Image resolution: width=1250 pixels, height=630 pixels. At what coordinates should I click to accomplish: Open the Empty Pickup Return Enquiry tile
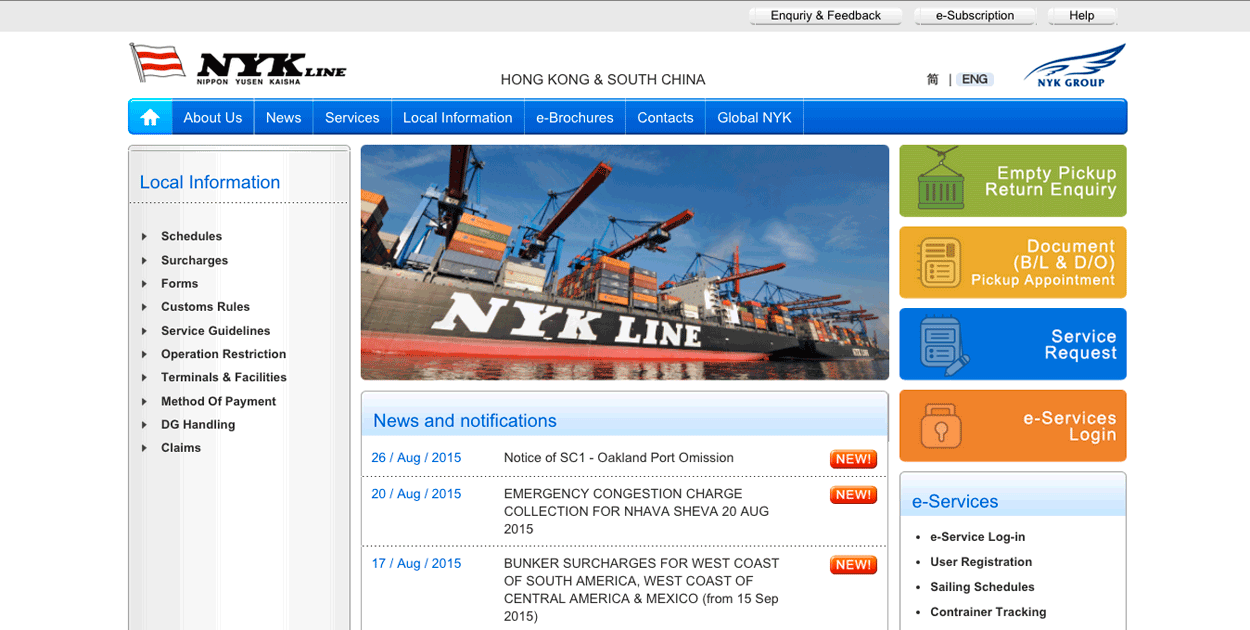pos(1013,181)
